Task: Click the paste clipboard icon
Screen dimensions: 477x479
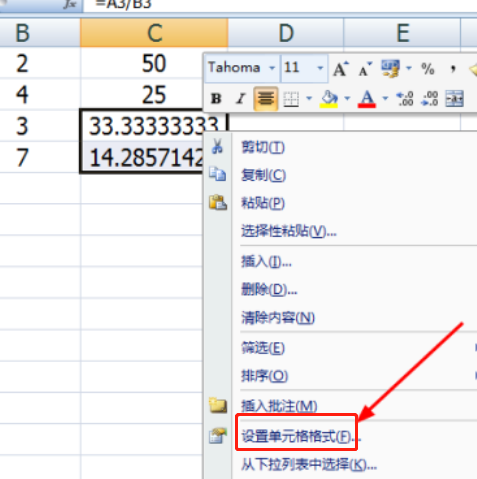Action: 218,202
